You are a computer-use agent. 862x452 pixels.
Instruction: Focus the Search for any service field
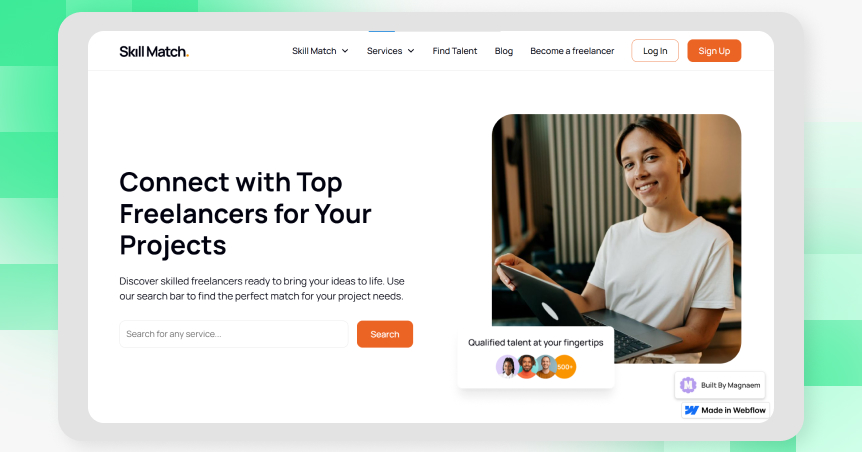pyautogui.click(x=234, y=334)
